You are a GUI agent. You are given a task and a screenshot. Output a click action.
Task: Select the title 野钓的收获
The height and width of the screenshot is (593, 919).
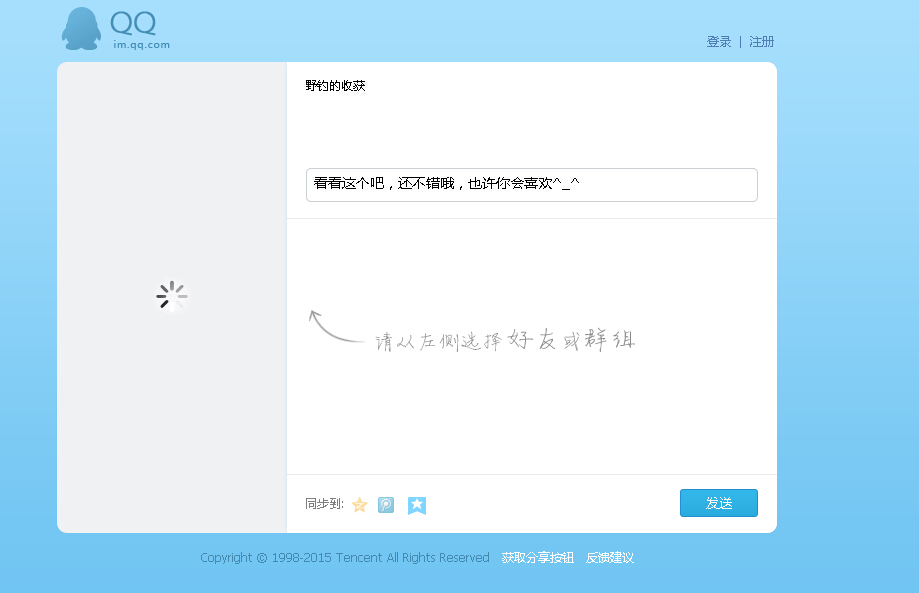335,85
